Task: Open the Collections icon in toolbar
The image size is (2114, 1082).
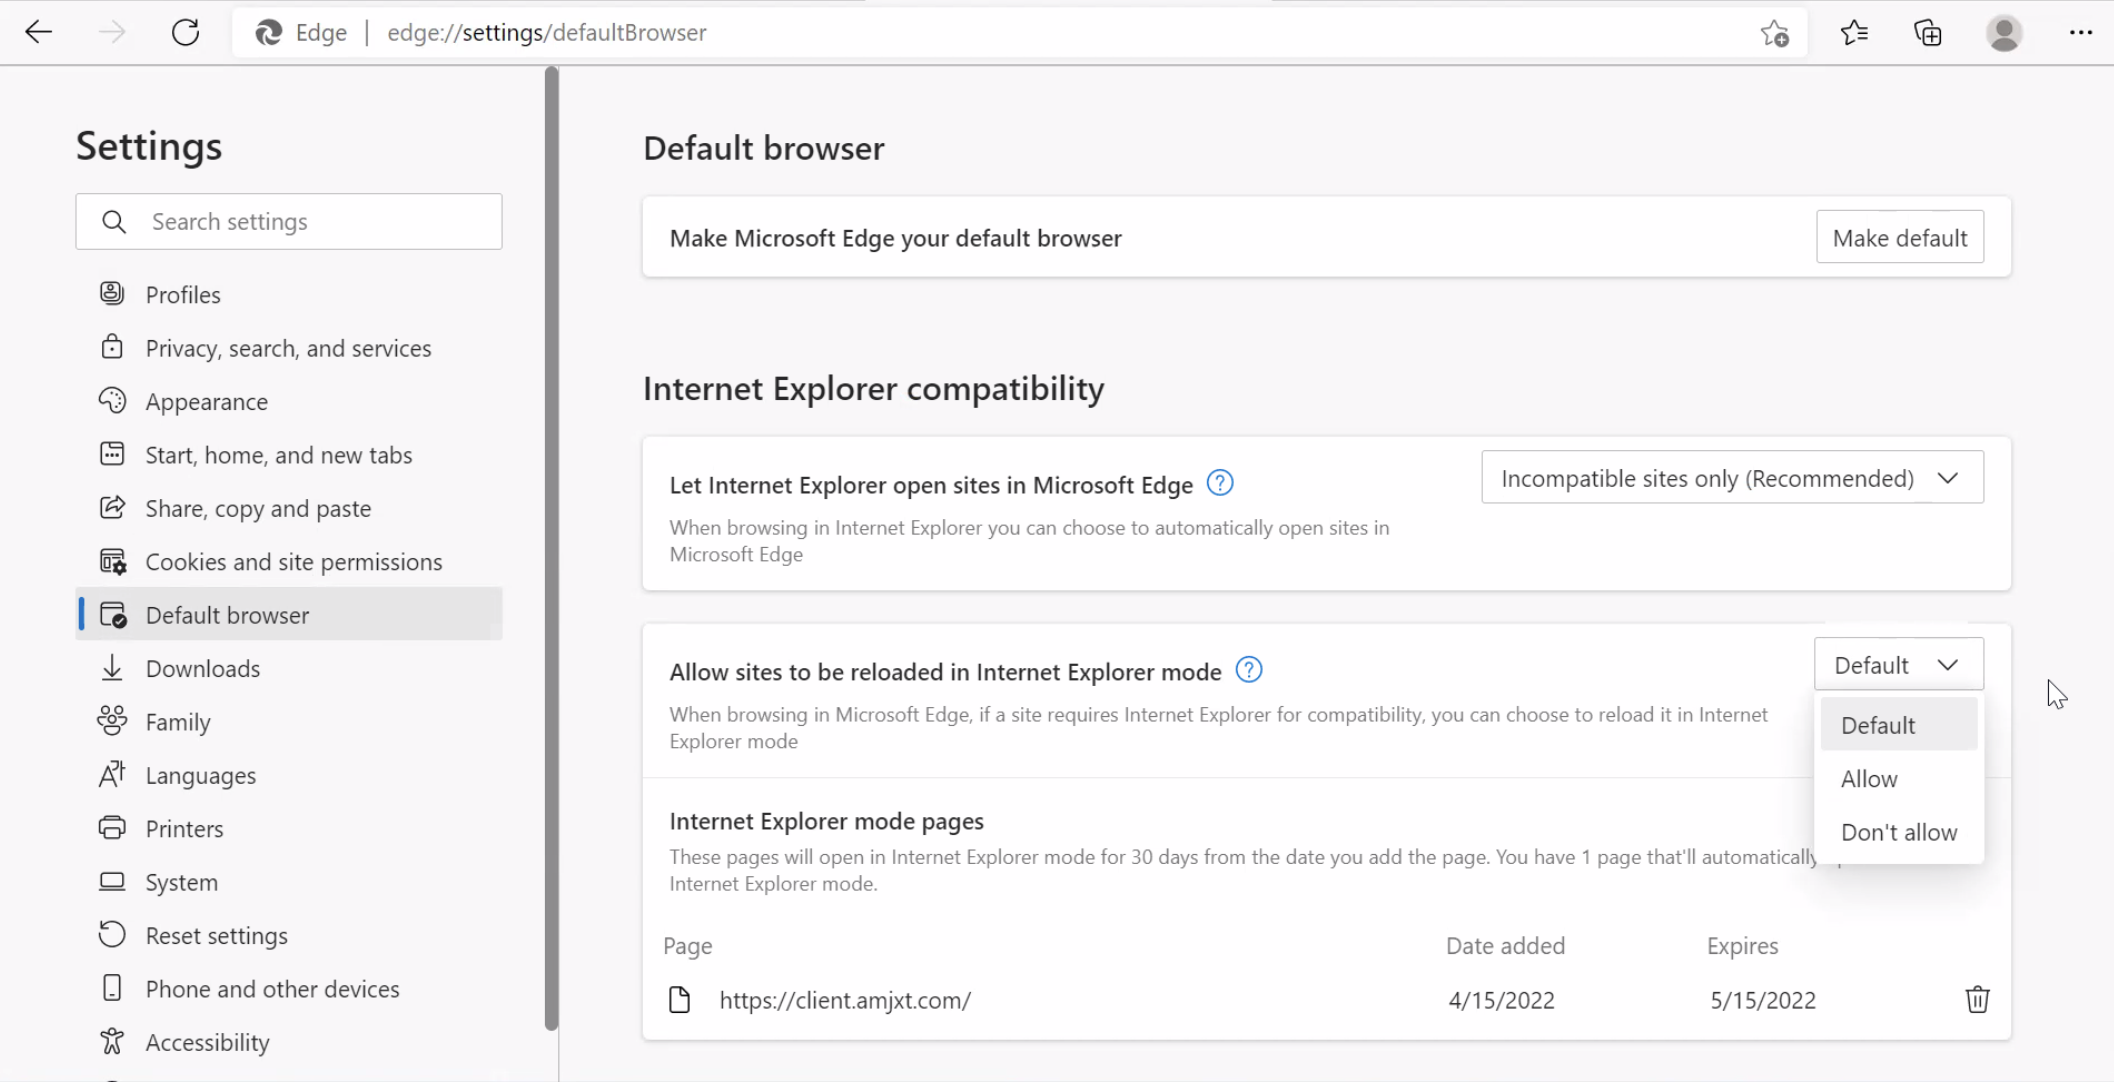Action: coord(1928,33)
